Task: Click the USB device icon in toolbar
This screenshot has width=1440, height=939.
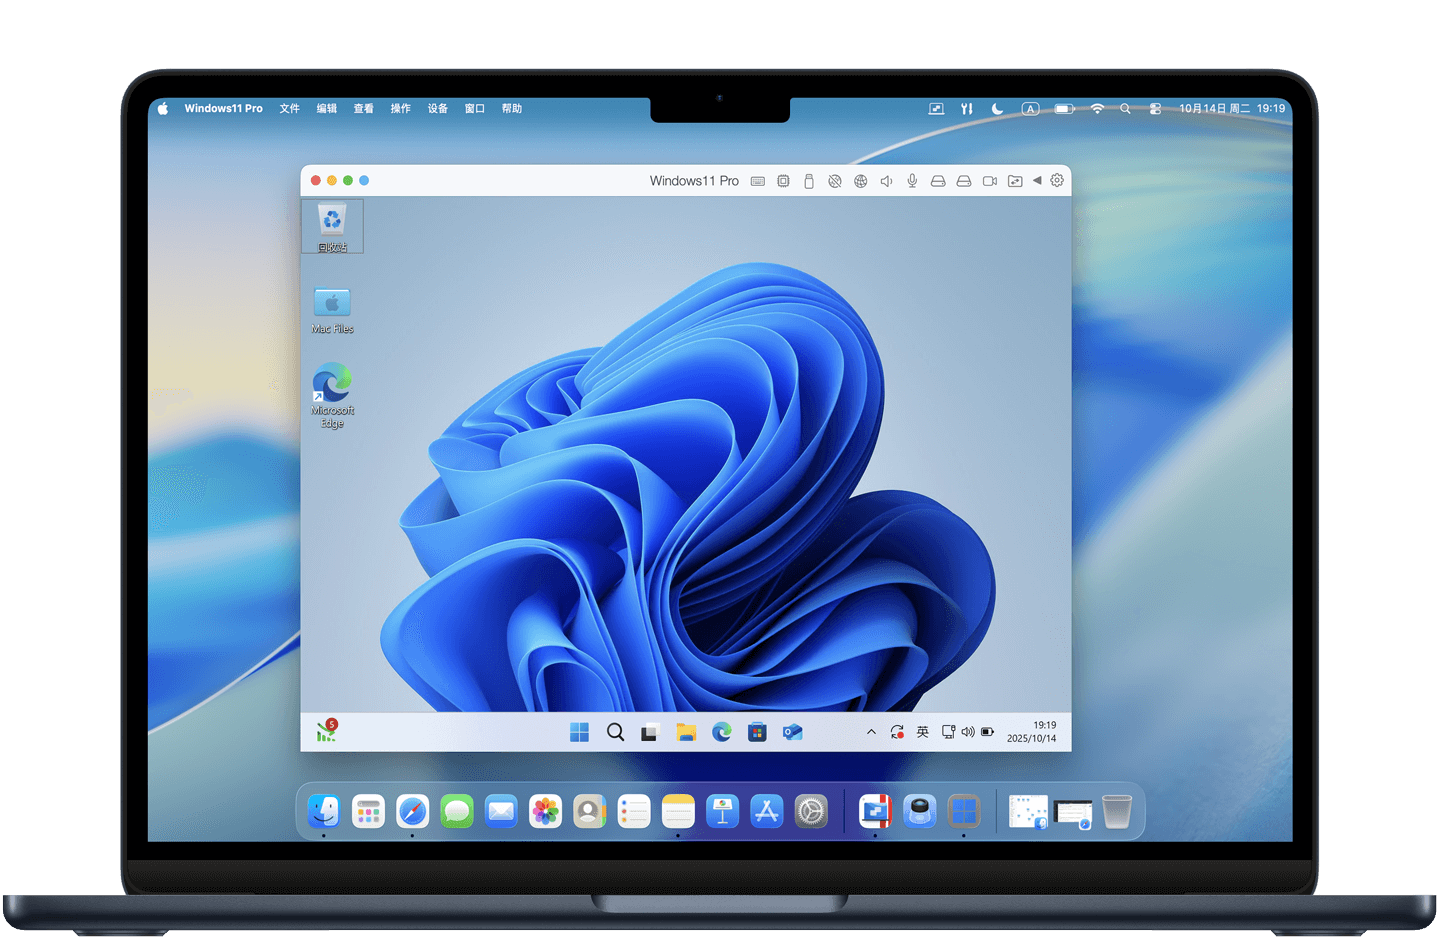Action: [808, 181]
